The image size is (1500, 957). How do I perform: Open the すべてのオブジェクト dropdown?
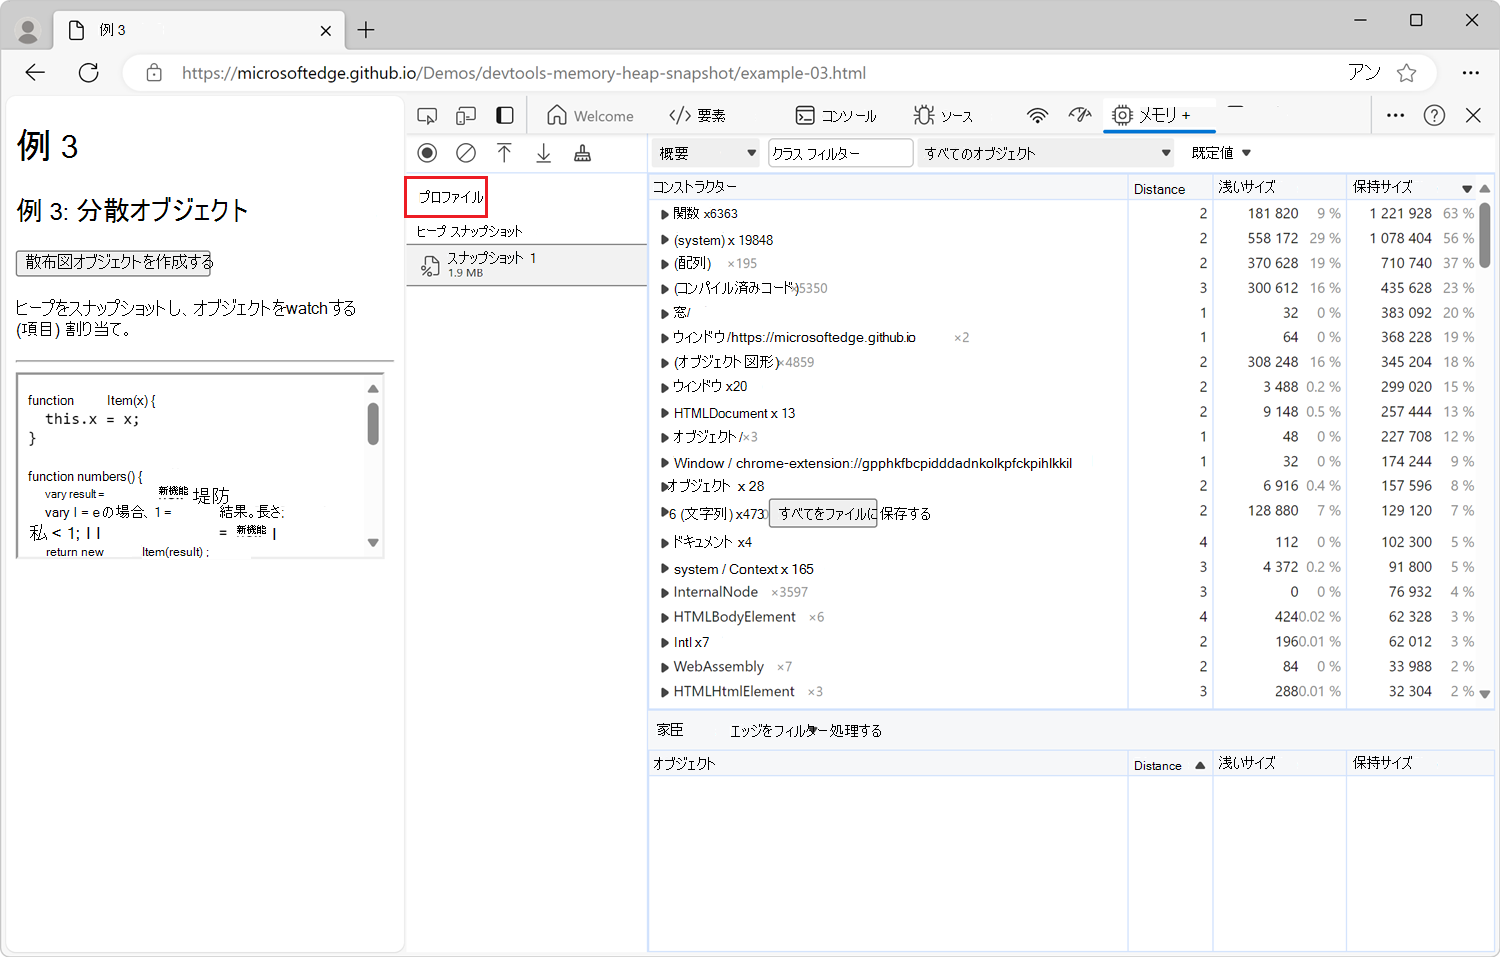1046,153
